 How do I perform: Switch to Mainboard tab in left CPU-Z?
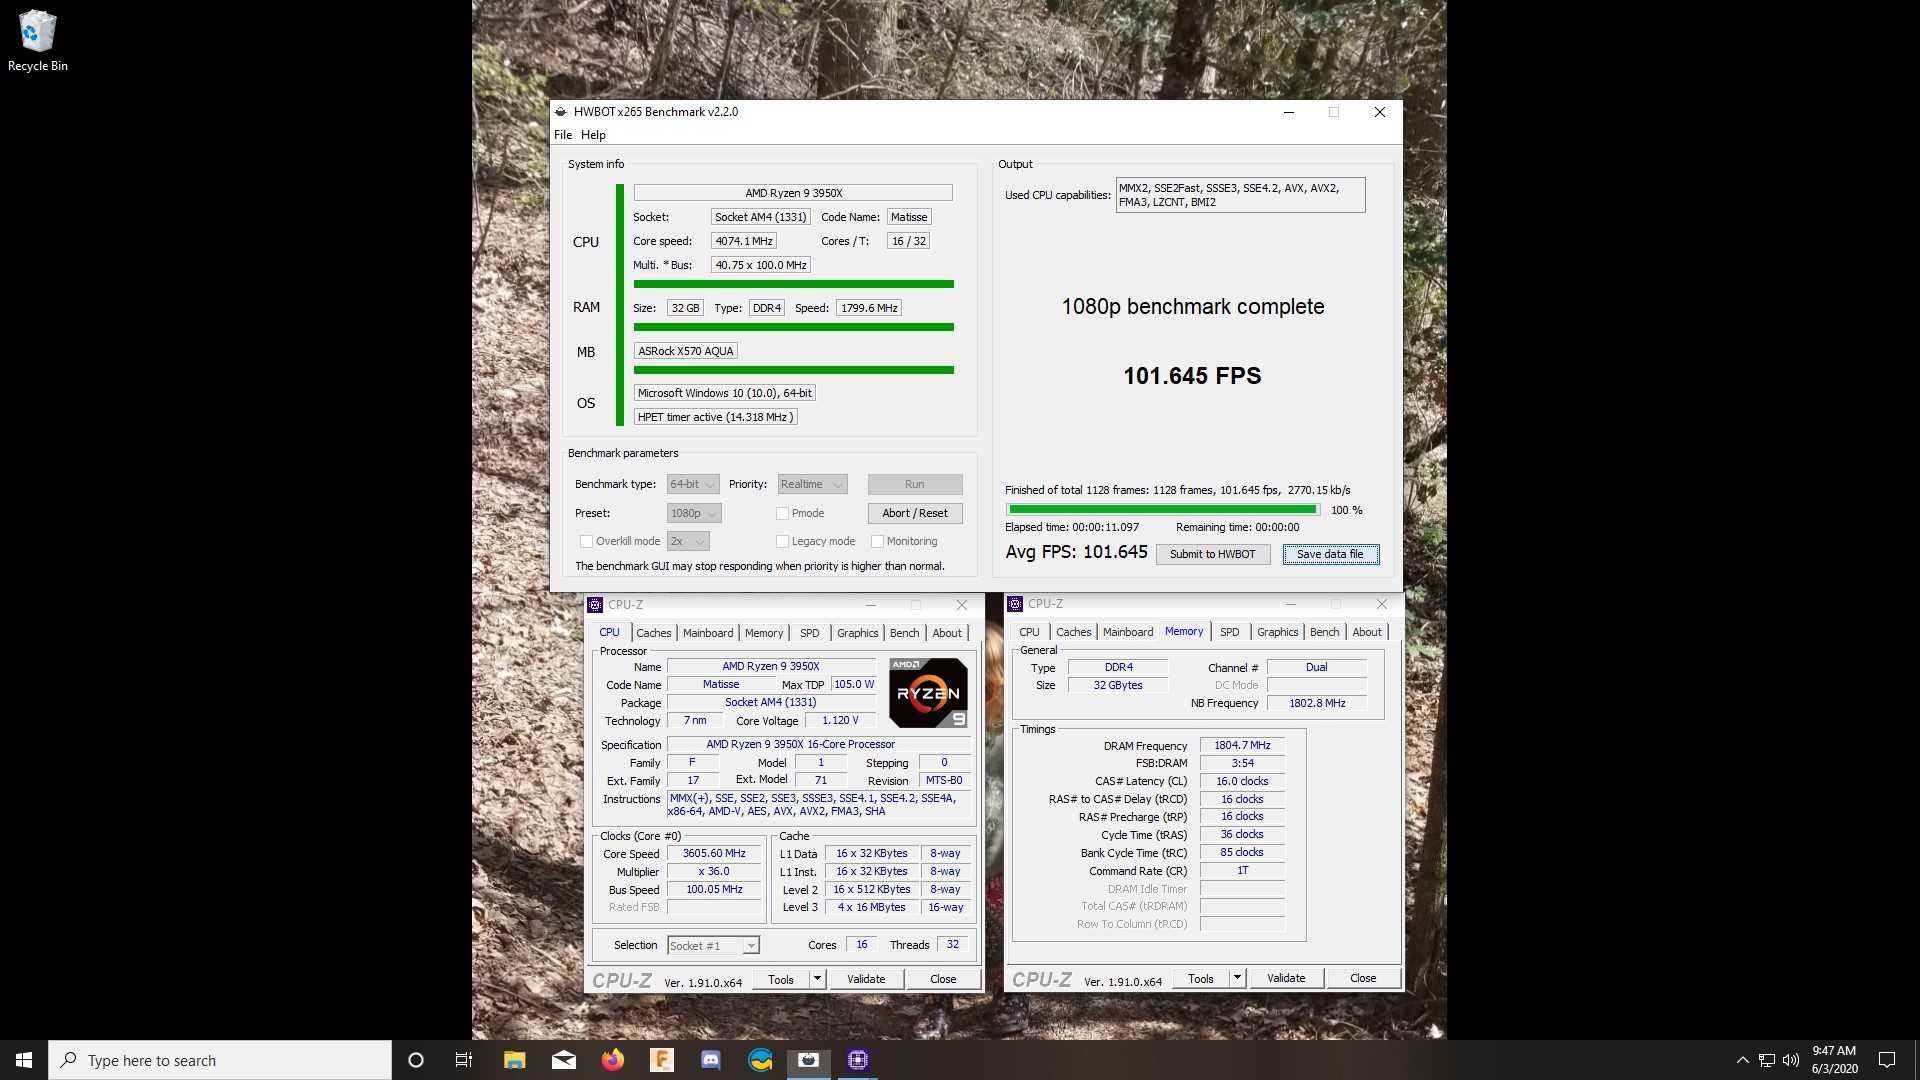[x=708, y=633]
